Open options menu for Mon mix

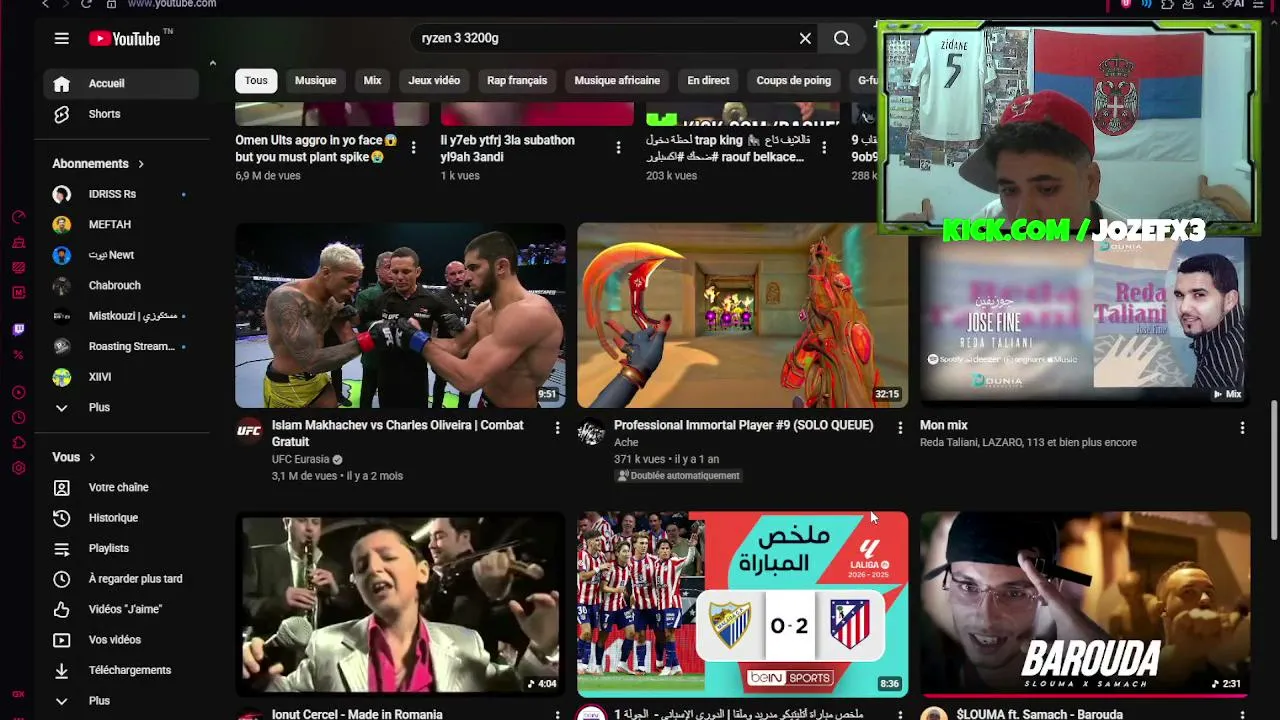point(1242,428)
